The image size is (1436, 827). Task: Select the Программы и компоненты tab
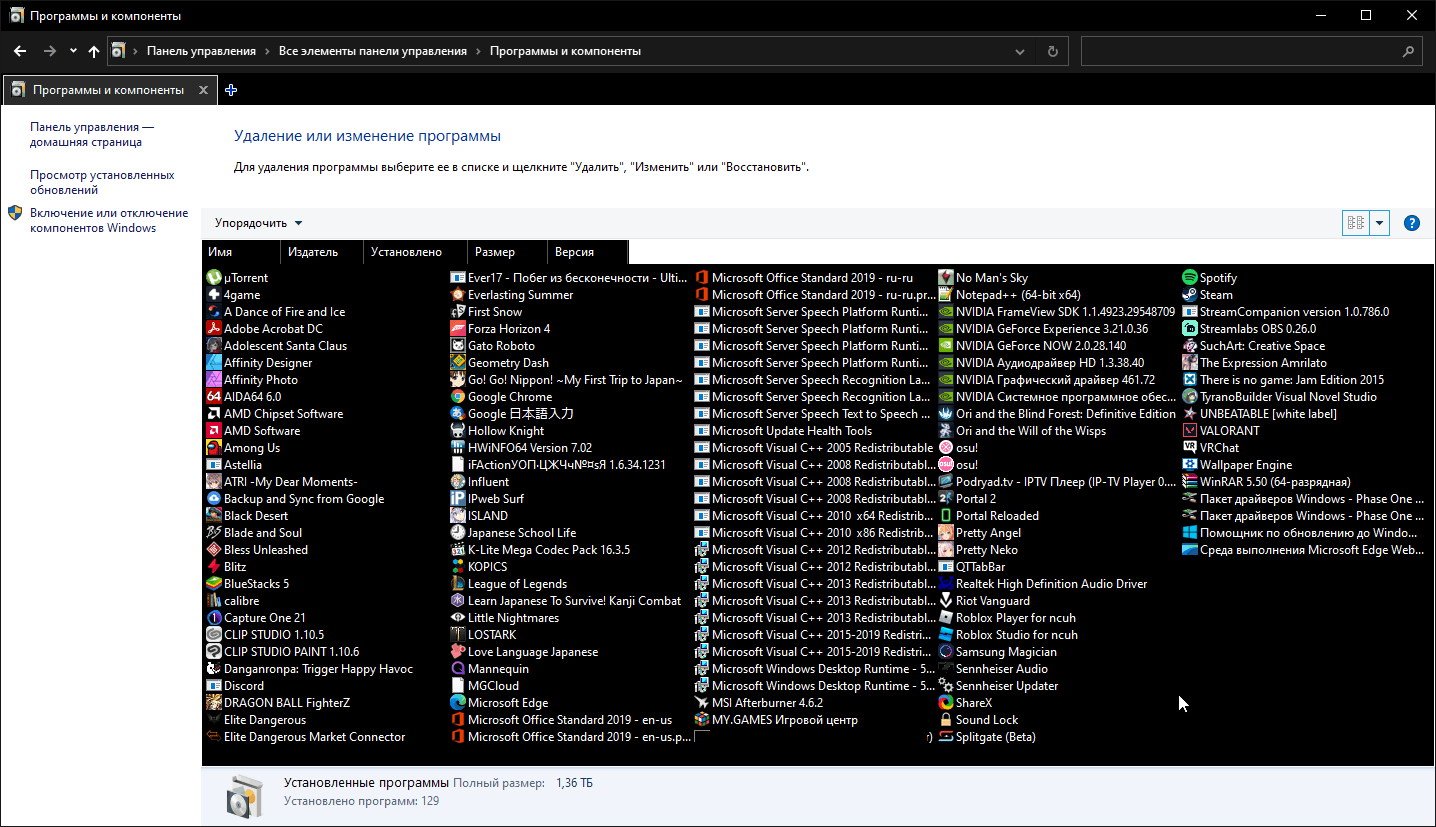tap(109, 90)
